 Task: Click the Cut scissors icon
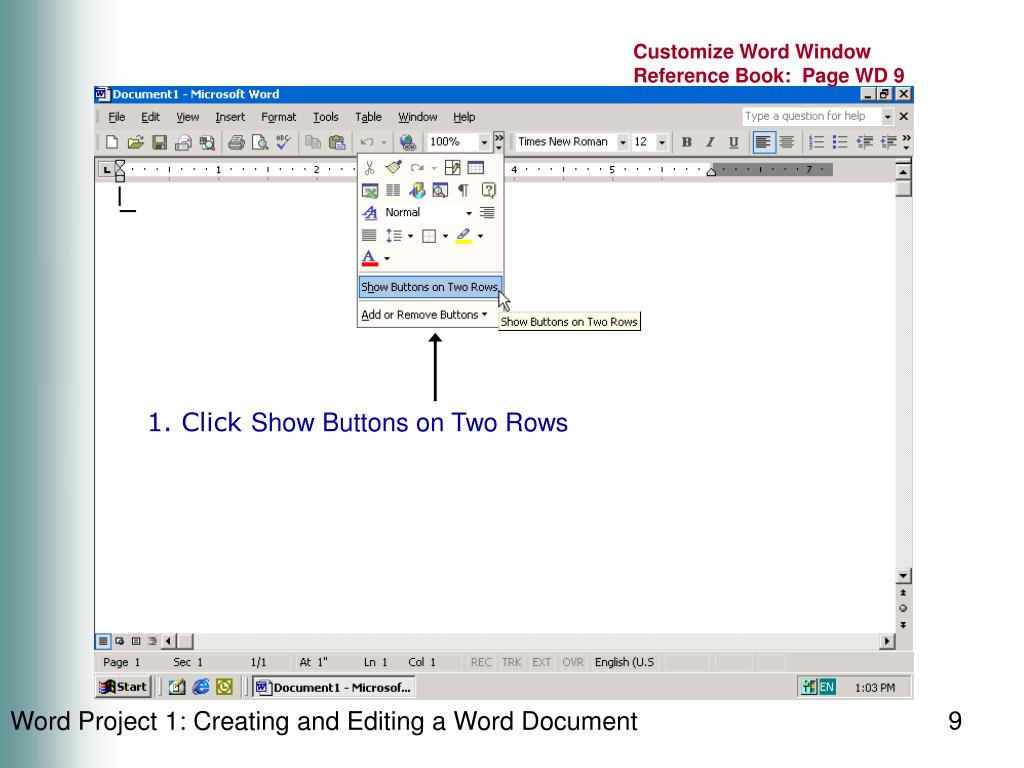[370, 167]
